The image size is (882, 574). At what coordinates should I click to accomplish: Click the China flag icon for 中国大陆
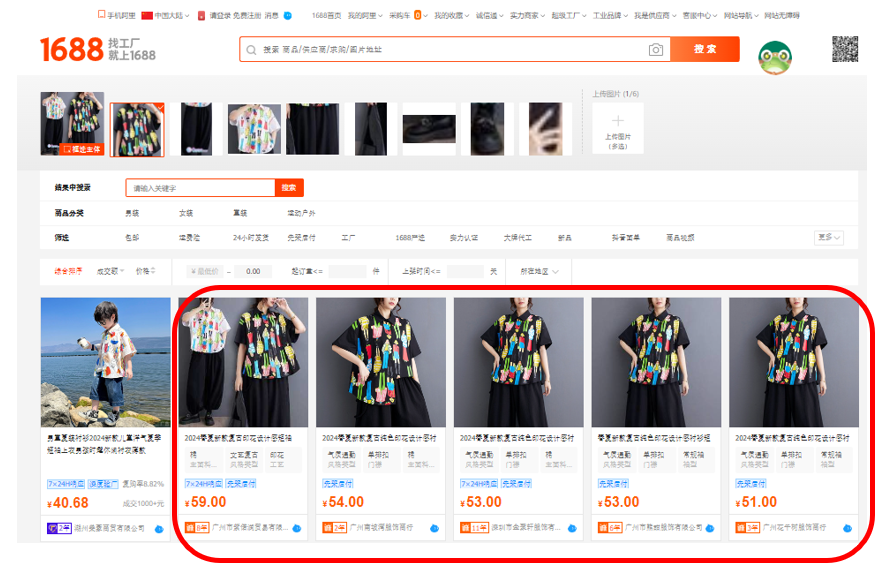tap(147, 15)
